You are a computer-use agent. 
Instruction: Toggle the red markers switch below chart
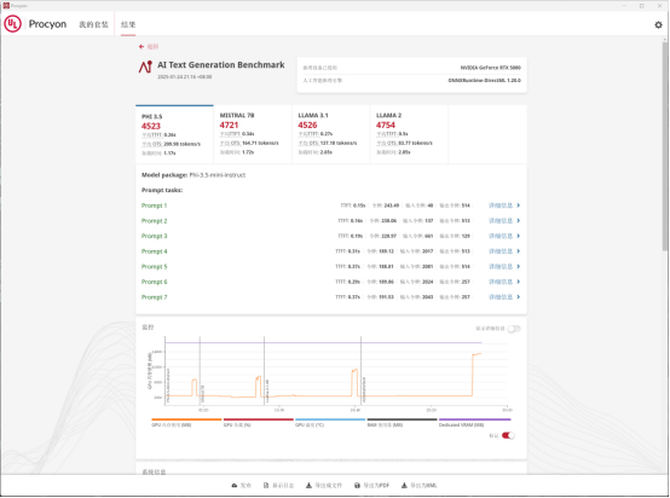coord(509,436)
